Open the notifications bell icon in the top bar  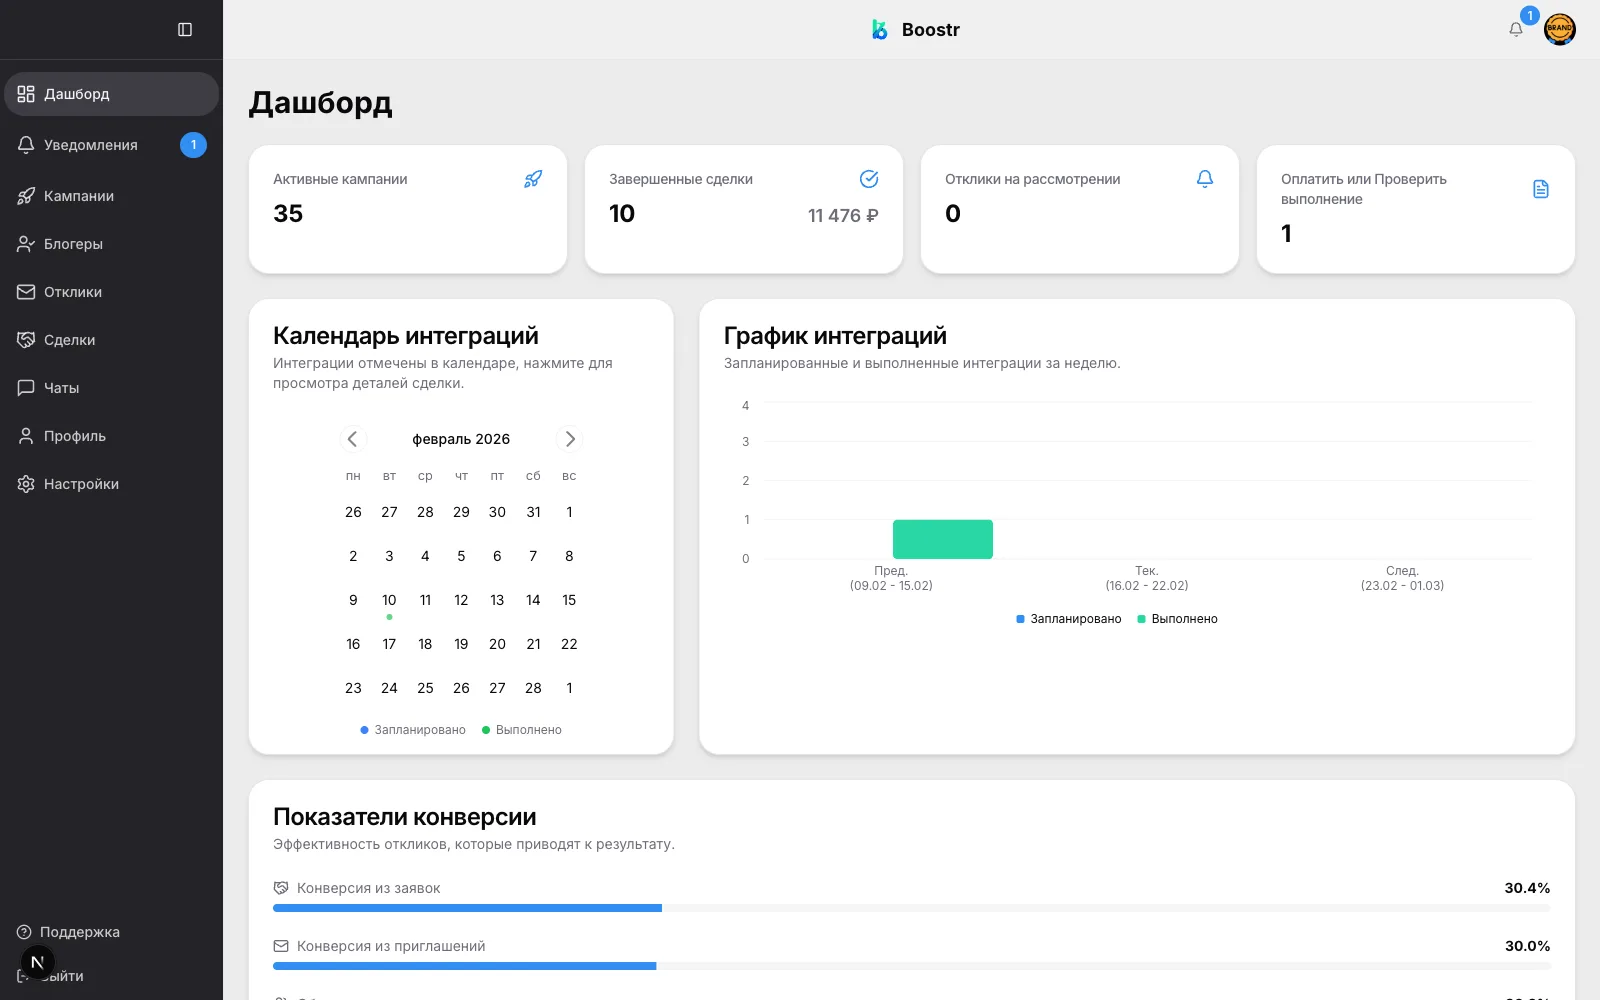[1515, 29]
